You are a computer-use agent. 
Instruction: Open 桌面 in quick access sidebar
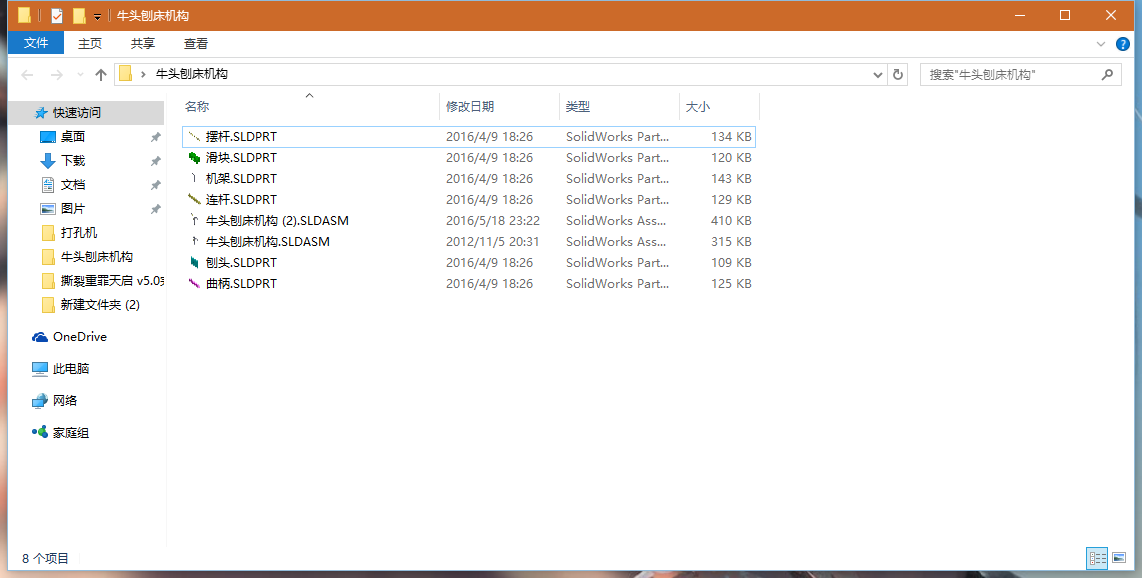click(73, 137)
